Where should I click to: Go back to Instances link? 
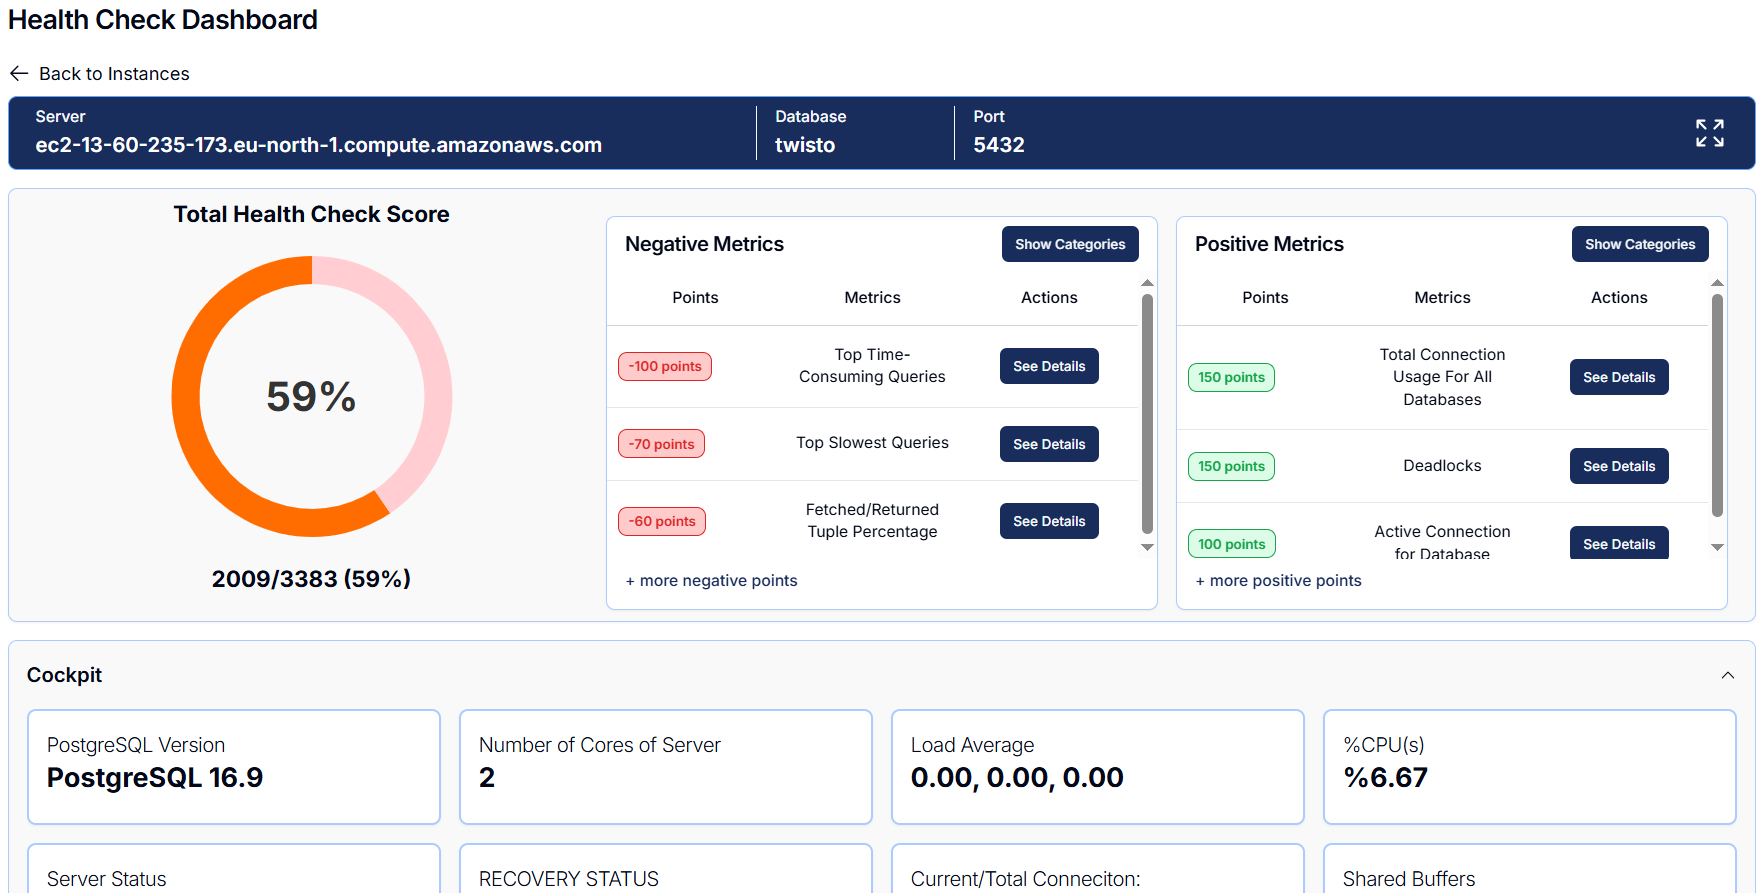point(114,74)
